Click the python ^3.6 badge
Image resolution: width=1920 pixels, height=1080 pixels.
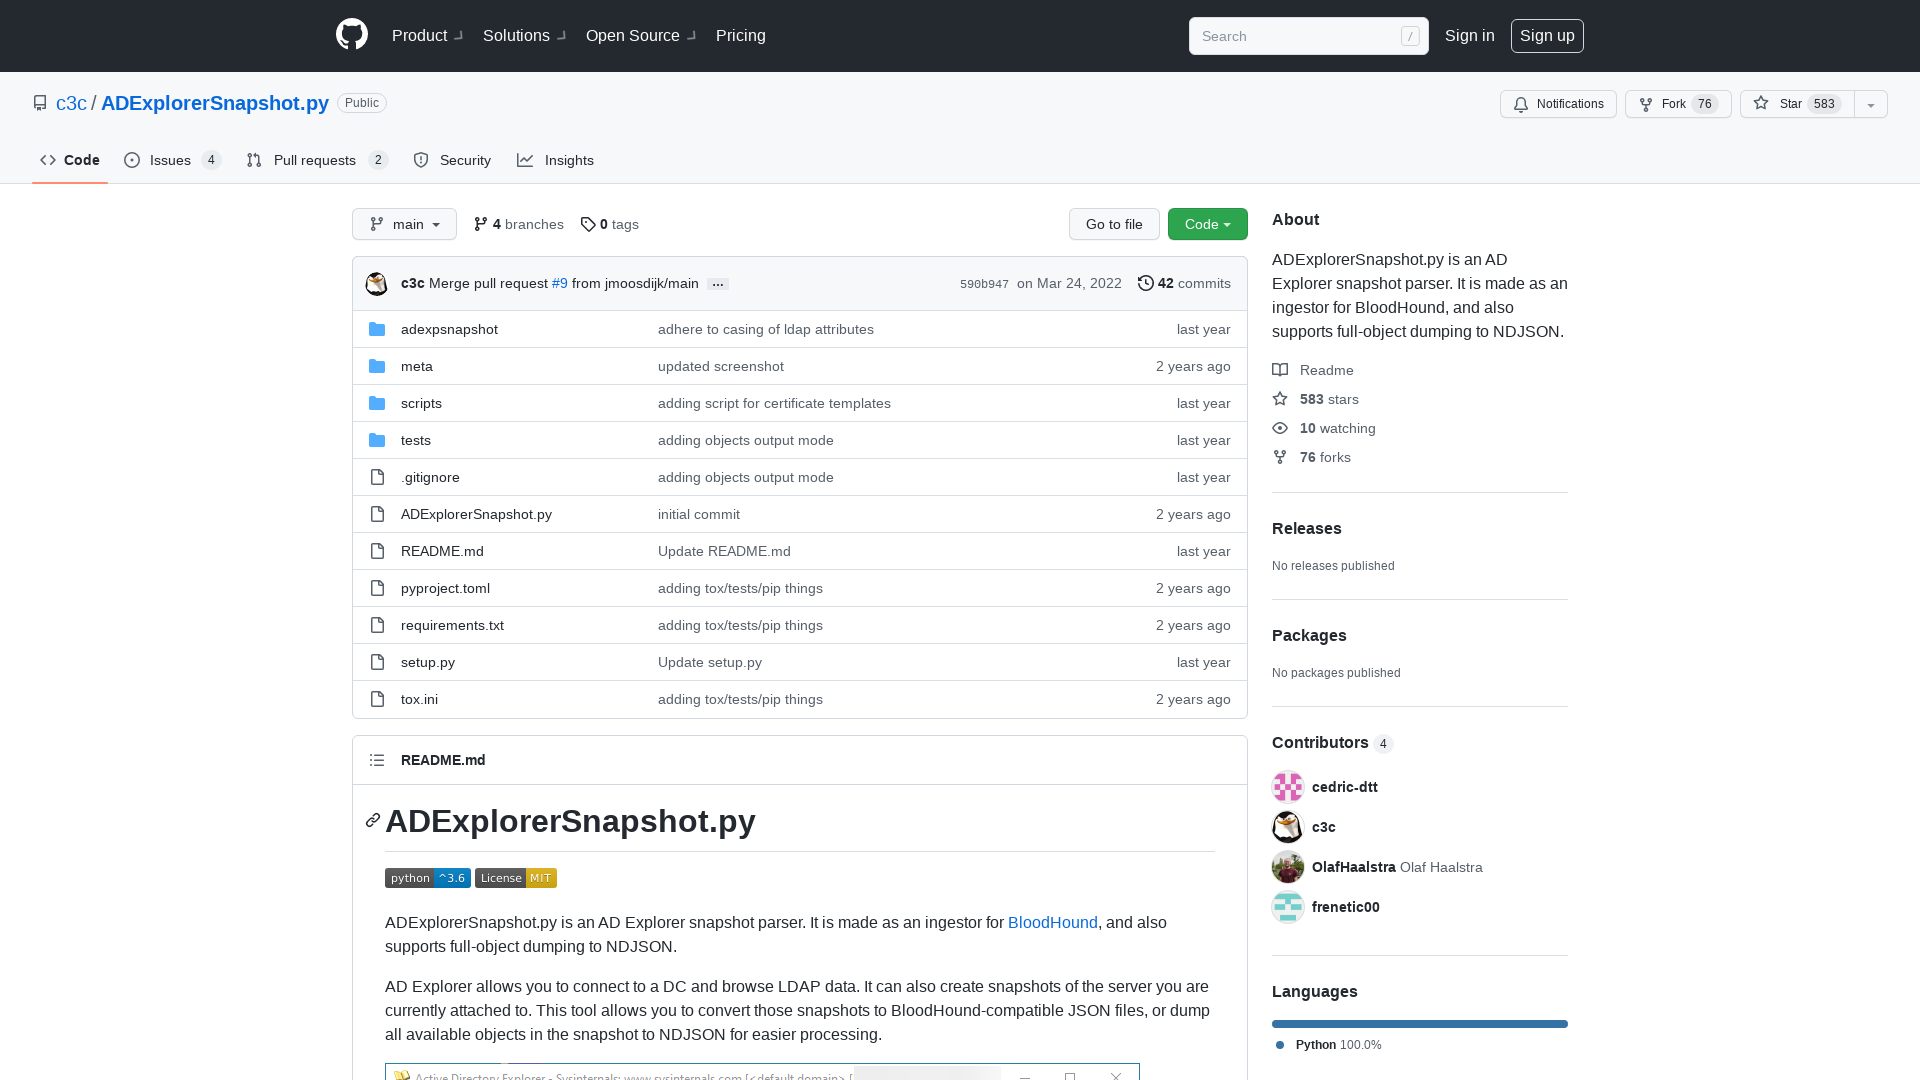pyautogui.click(x=428, y=878)
